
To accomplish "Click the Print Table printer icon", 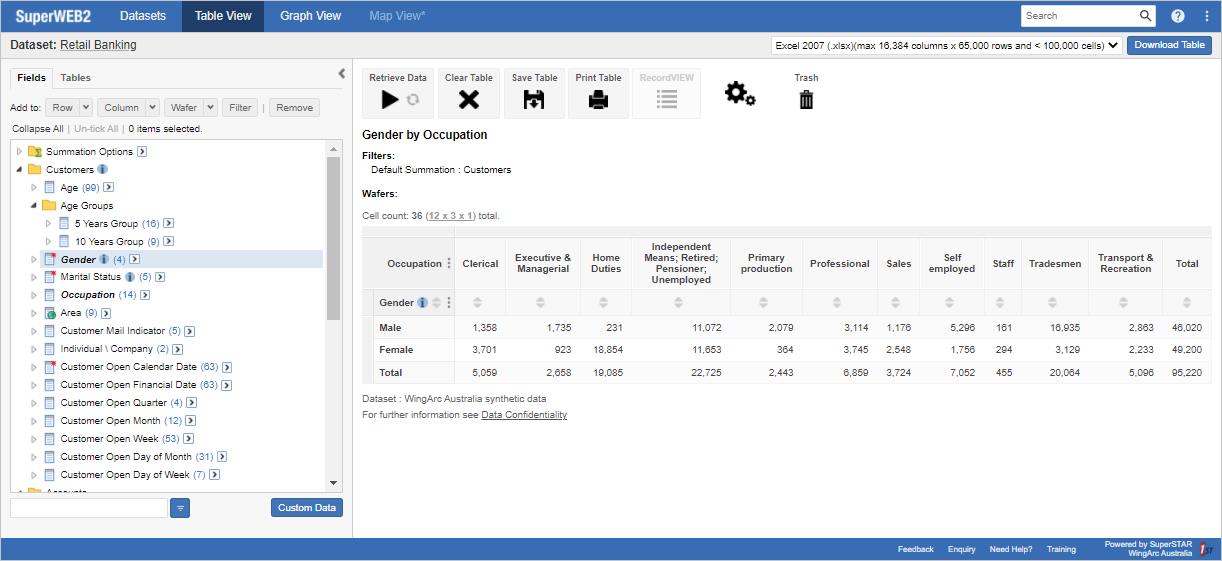I will click(598, 99).
